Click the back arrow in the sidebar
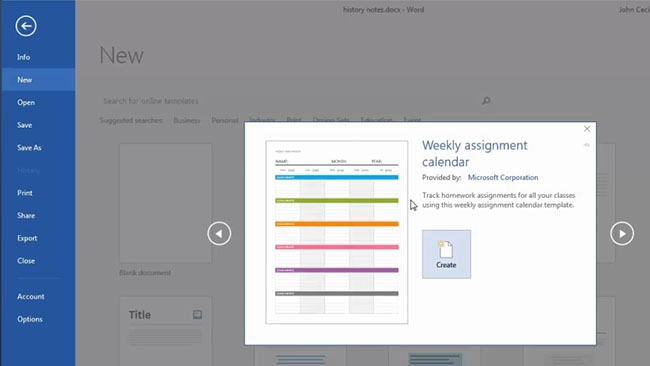This screenshot has height=366, width=650. pyautogui.click(x=26, y=26)
